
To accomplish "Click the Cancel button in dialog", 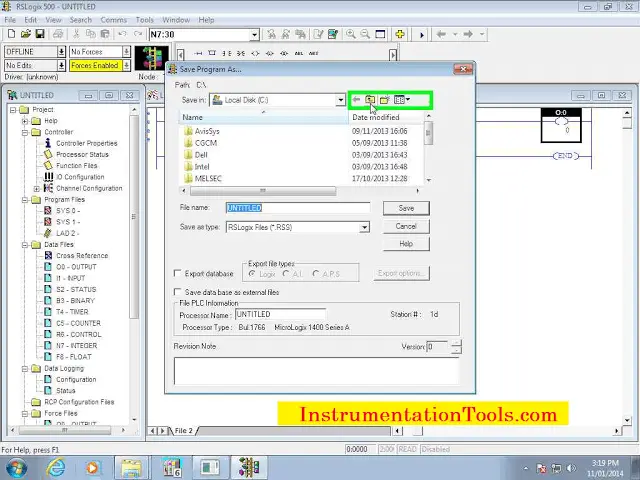I will [406, 226].
